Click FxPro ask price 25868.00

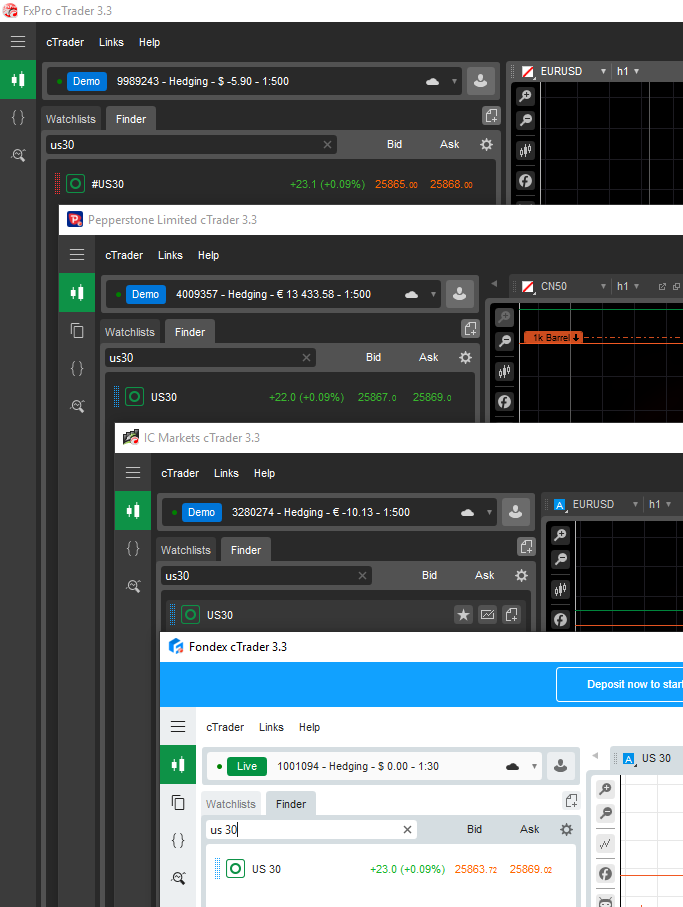coord(451,185)
